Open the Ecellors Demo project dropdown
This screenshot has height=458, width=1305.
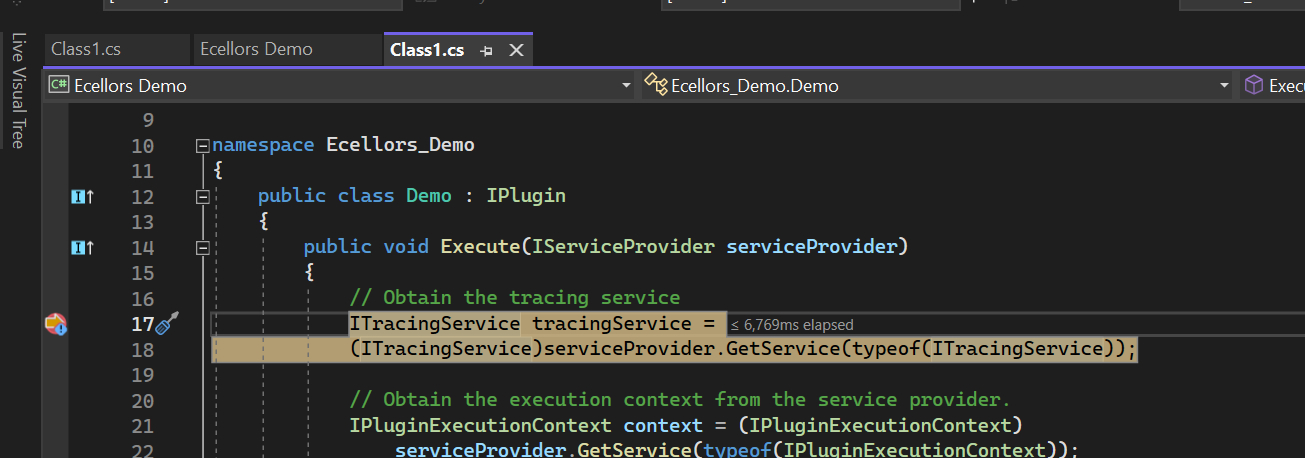tap(626, 86)
